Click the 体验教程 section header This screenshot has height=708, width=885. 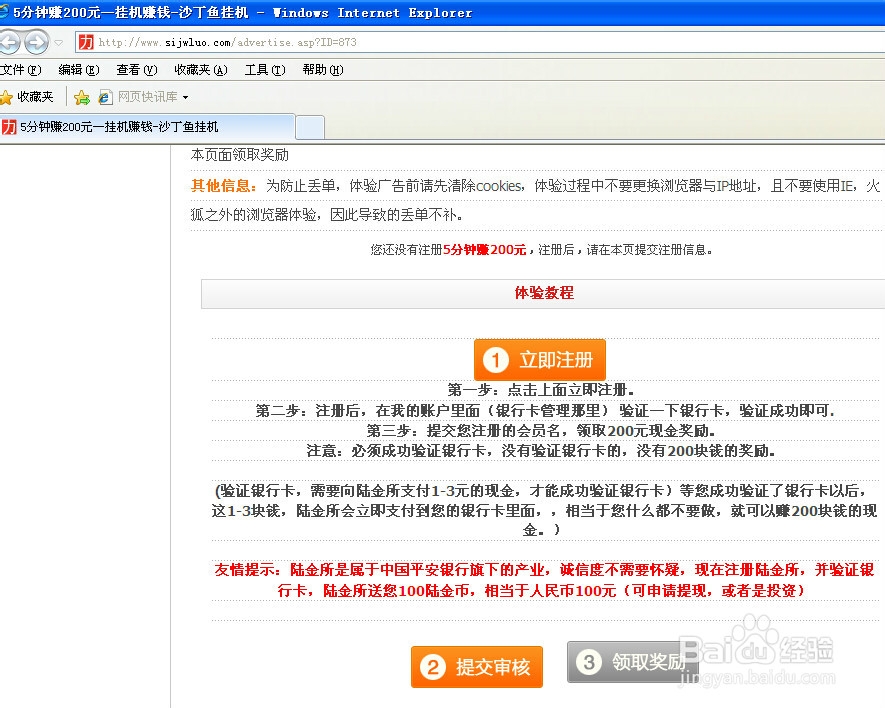(544, 293)
